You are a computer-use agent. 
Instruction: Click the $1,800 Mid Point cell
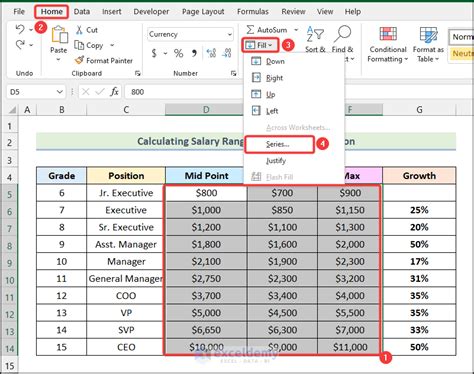tap(206, 244)
